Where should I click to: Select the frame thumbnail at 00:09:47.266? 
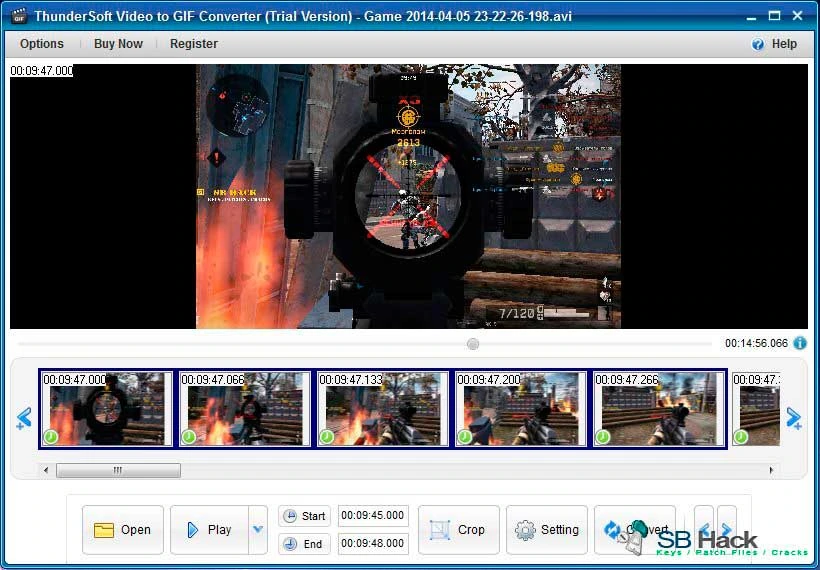click(658, 408)
